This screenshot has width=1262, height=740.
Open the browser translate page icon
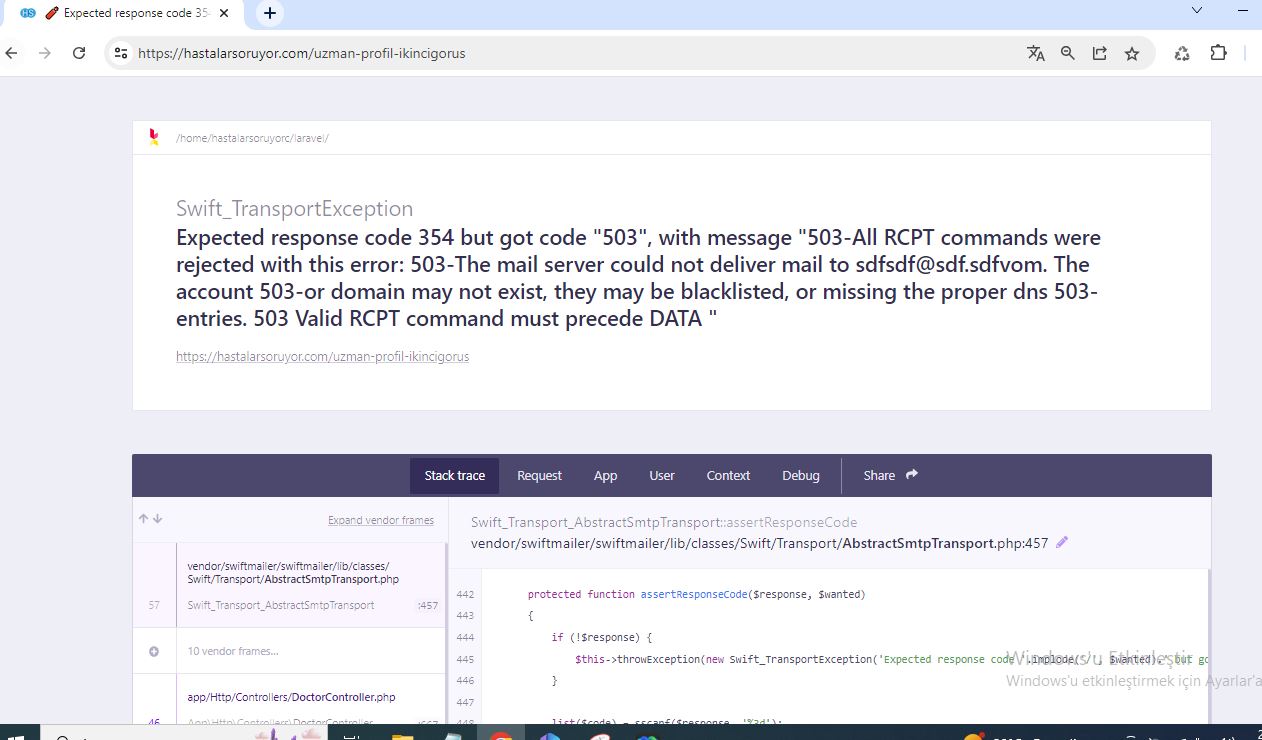(x=1036, y=53)
